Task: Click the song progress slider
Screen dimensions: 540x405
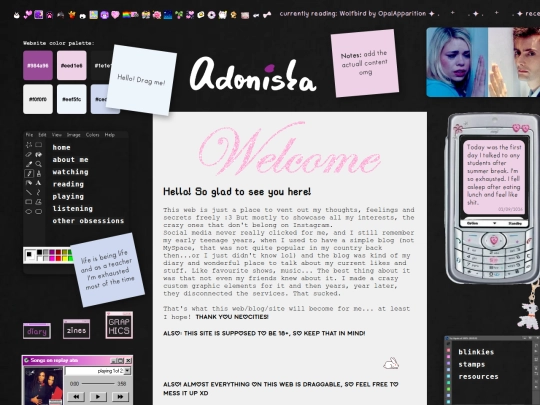Action: (98, 384)
